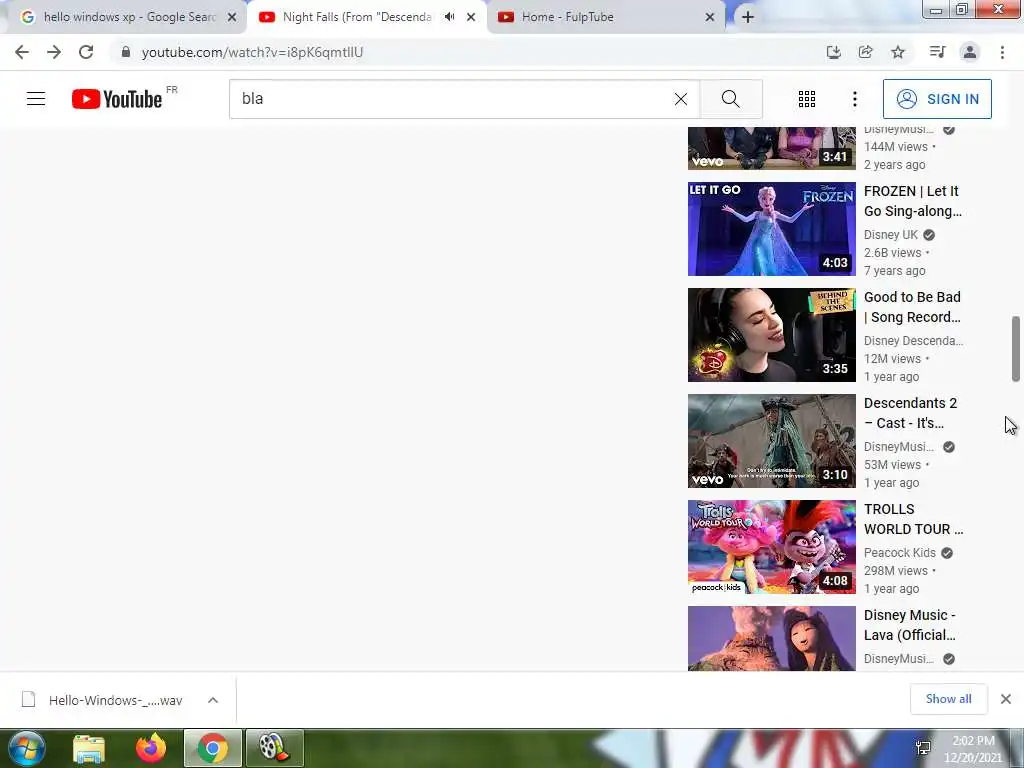This screenshot has width=1024, height=768.
Task: Visit the Disney UK channel
Action: click(x=891, y=234)
